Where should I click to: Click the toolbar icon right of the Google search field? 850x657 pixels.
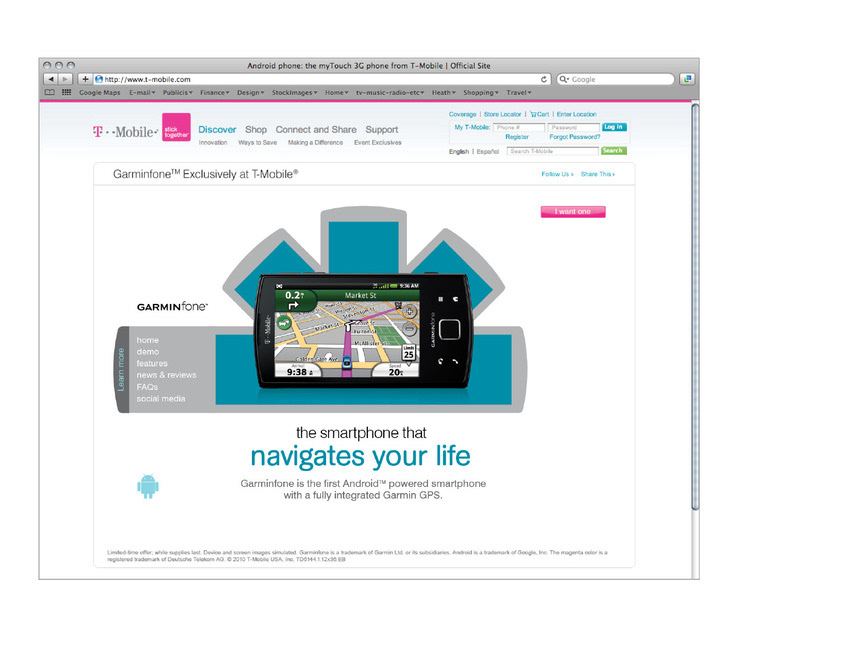687,79
